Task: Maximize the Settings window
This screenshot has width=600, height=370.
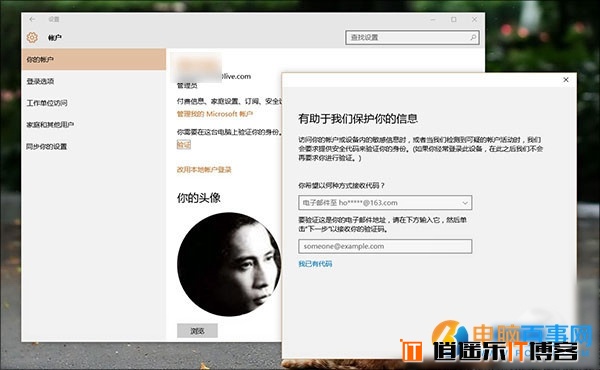Action: [x=453, y=19]
